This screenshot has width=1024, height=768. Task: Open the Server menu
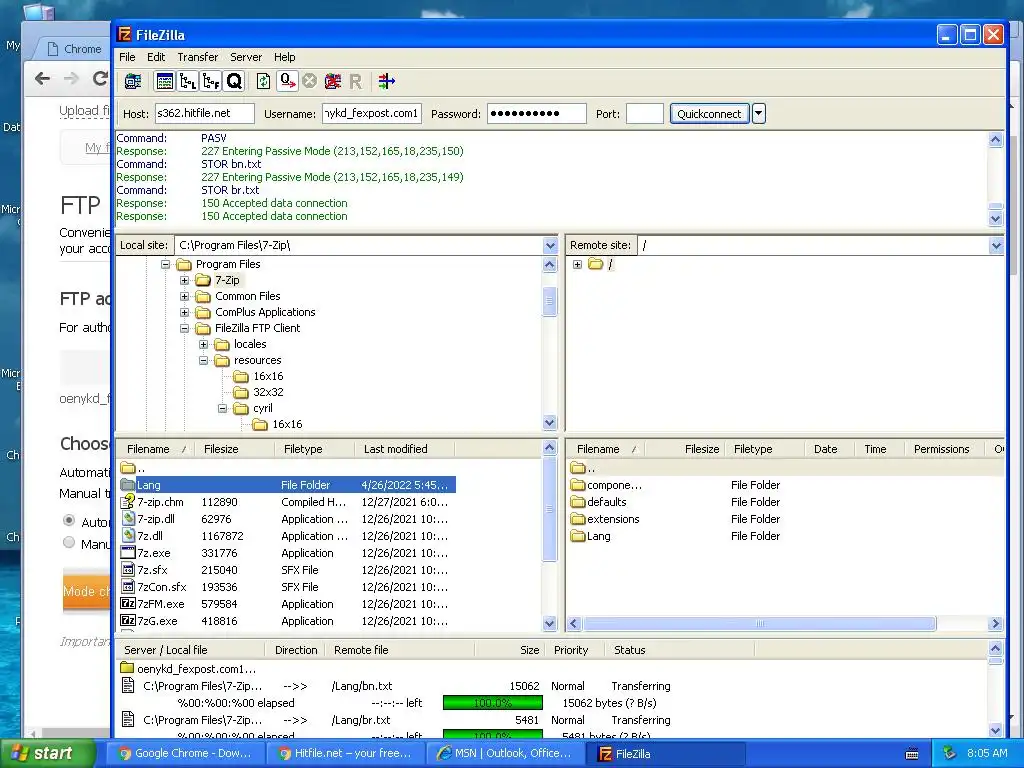(246, 57)
